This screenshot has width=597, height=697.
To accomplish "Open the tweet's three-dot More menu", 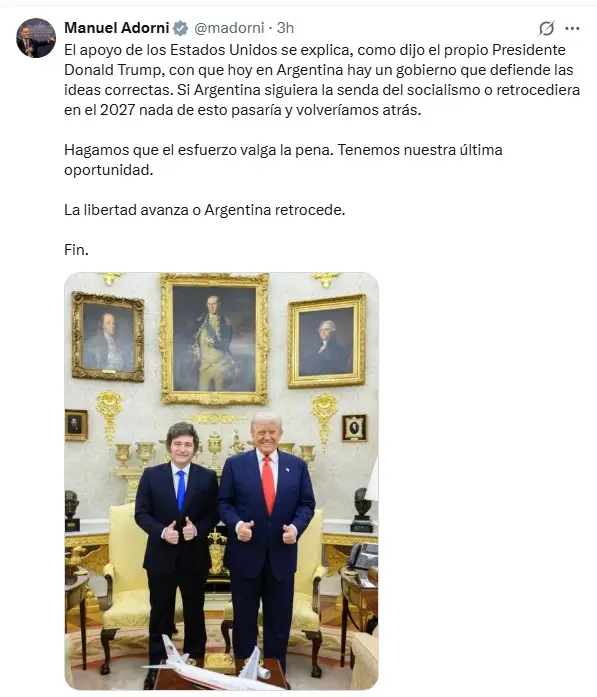I will [x=572, y=28].
